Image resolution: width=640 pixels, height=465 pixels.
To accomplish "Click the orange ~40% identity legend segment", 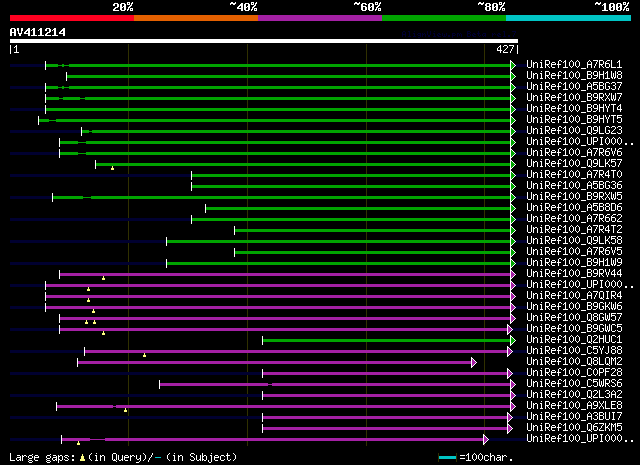I will [196, 18].
